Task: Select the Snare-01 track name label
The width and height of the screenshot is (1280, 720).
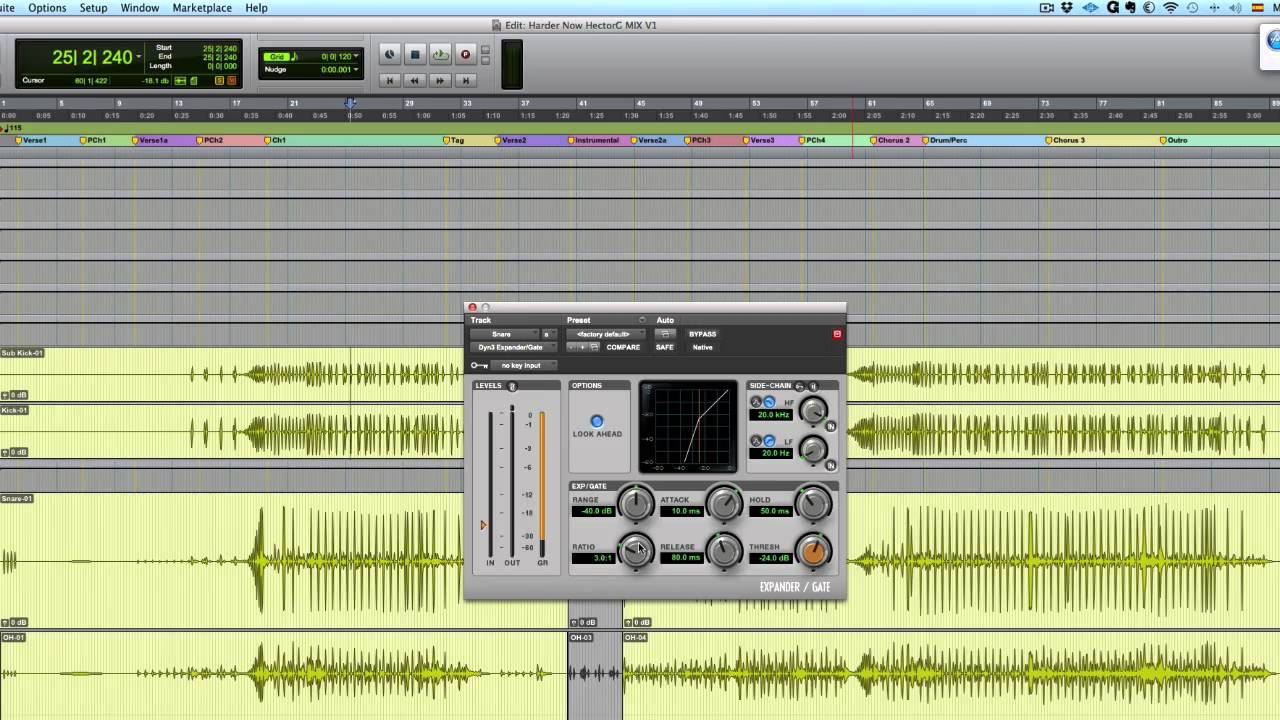Action: pos(17,498)
